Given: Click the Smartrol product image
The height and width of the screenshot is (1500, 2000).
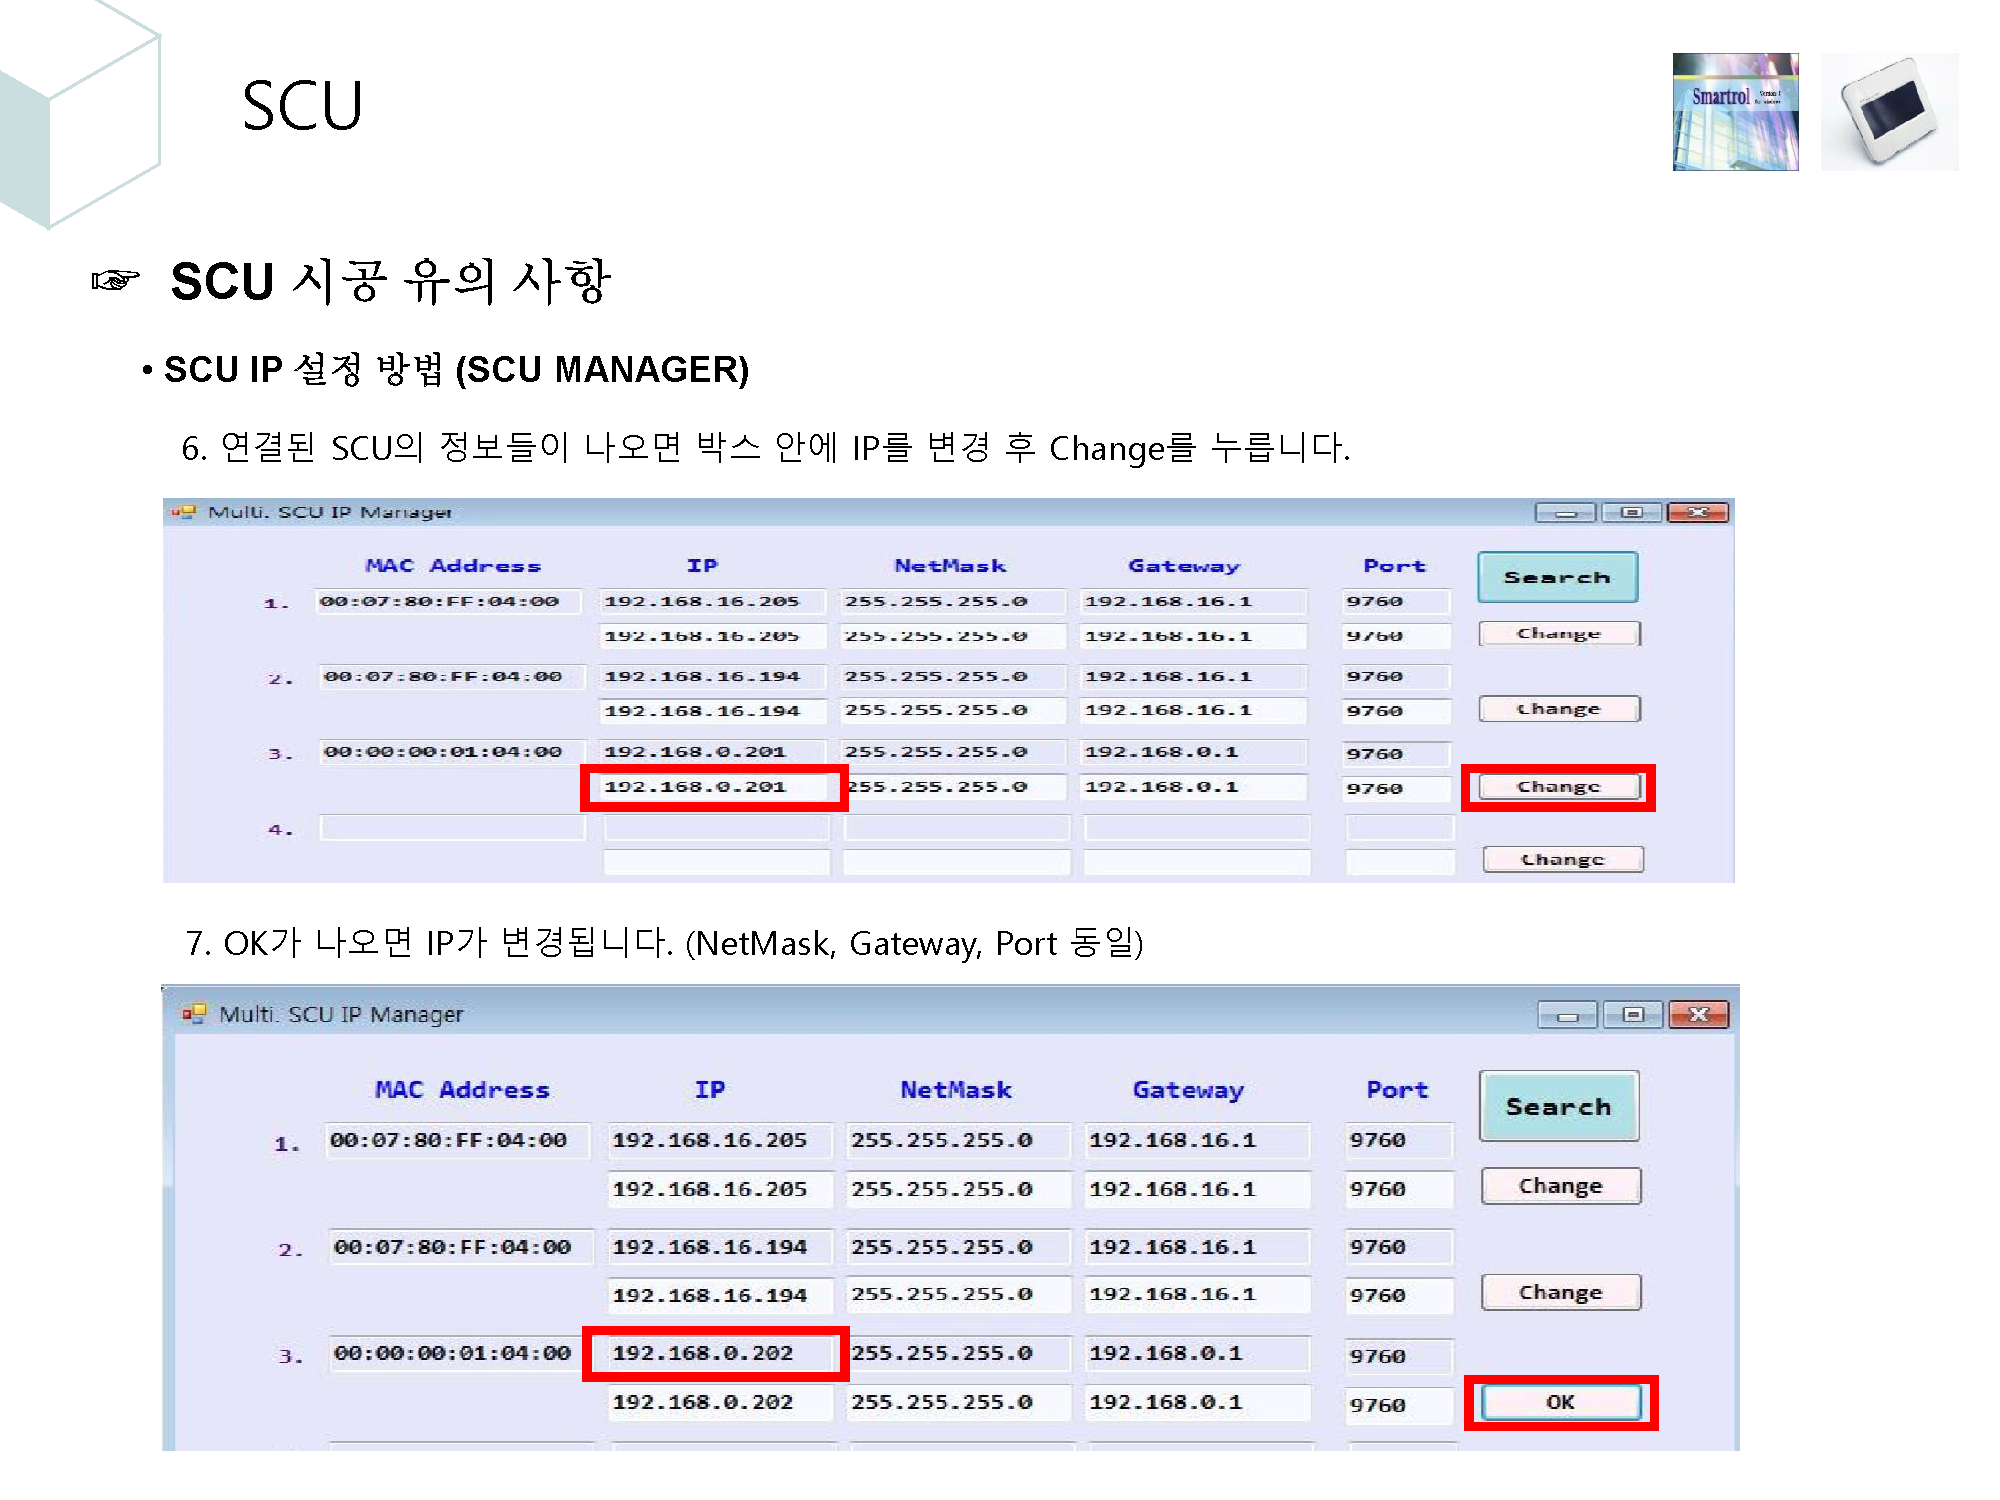Looking at the screenshot, I should [x=1735, y=114].
